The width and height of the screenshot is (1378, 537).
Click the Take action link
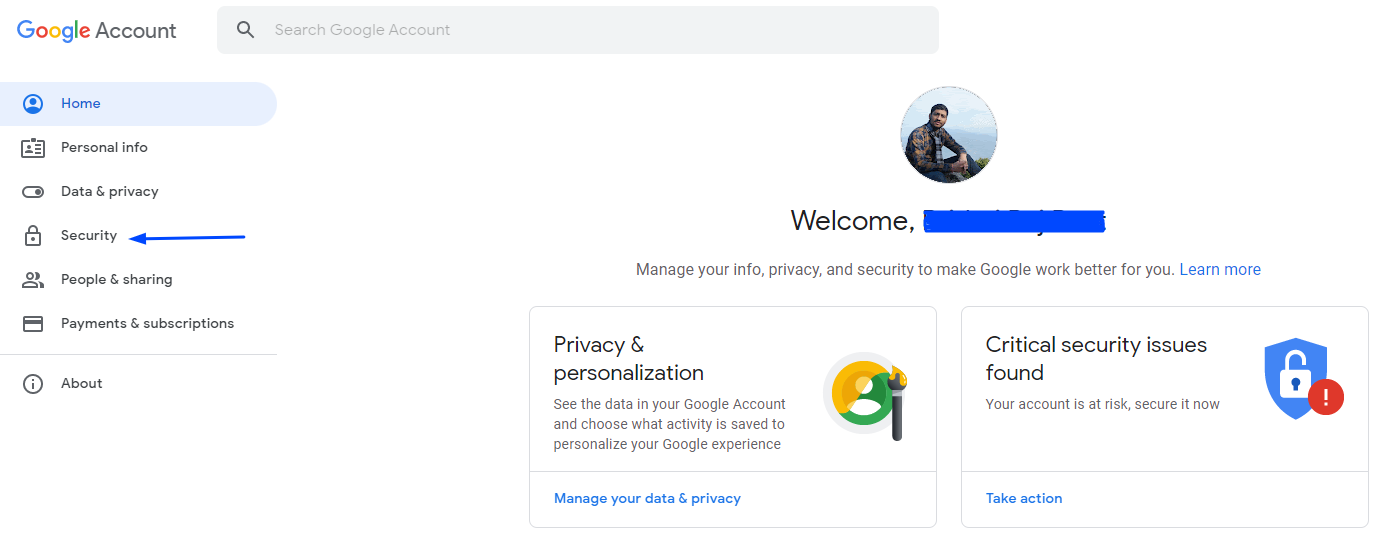pyautogui.click(x=1024, y=499)
